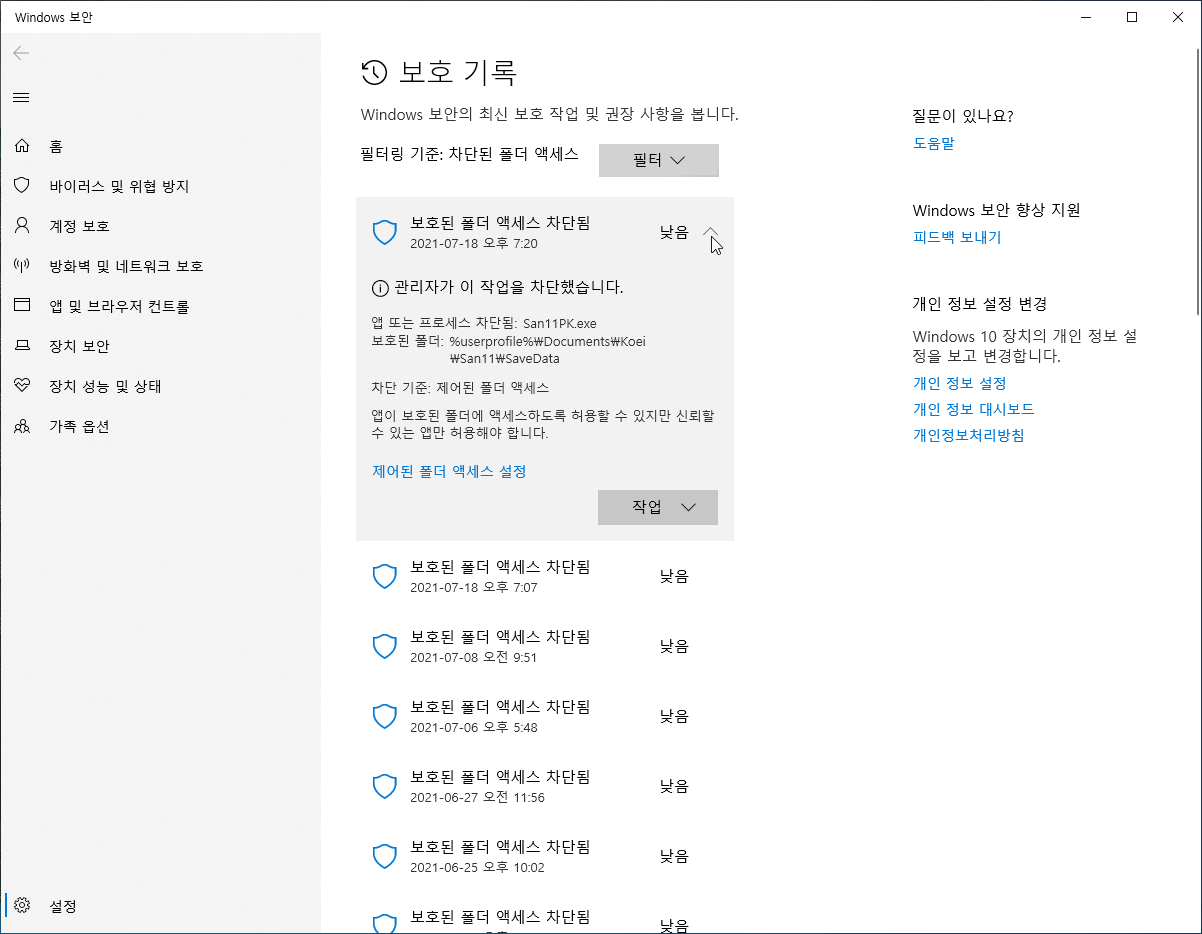
Task: Click 차단 기준: 제어된 폴더 액세스 text
Action: click(460, 387)
